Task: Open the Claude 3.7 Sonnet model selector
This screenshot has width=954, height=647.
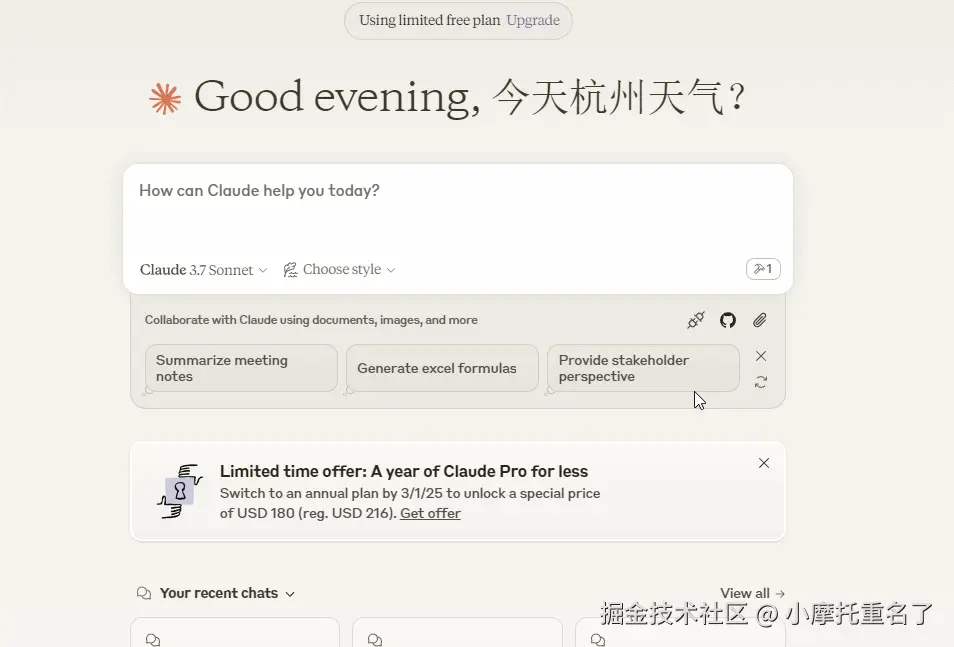Action: pyautogui.click(x=203, y=270)
